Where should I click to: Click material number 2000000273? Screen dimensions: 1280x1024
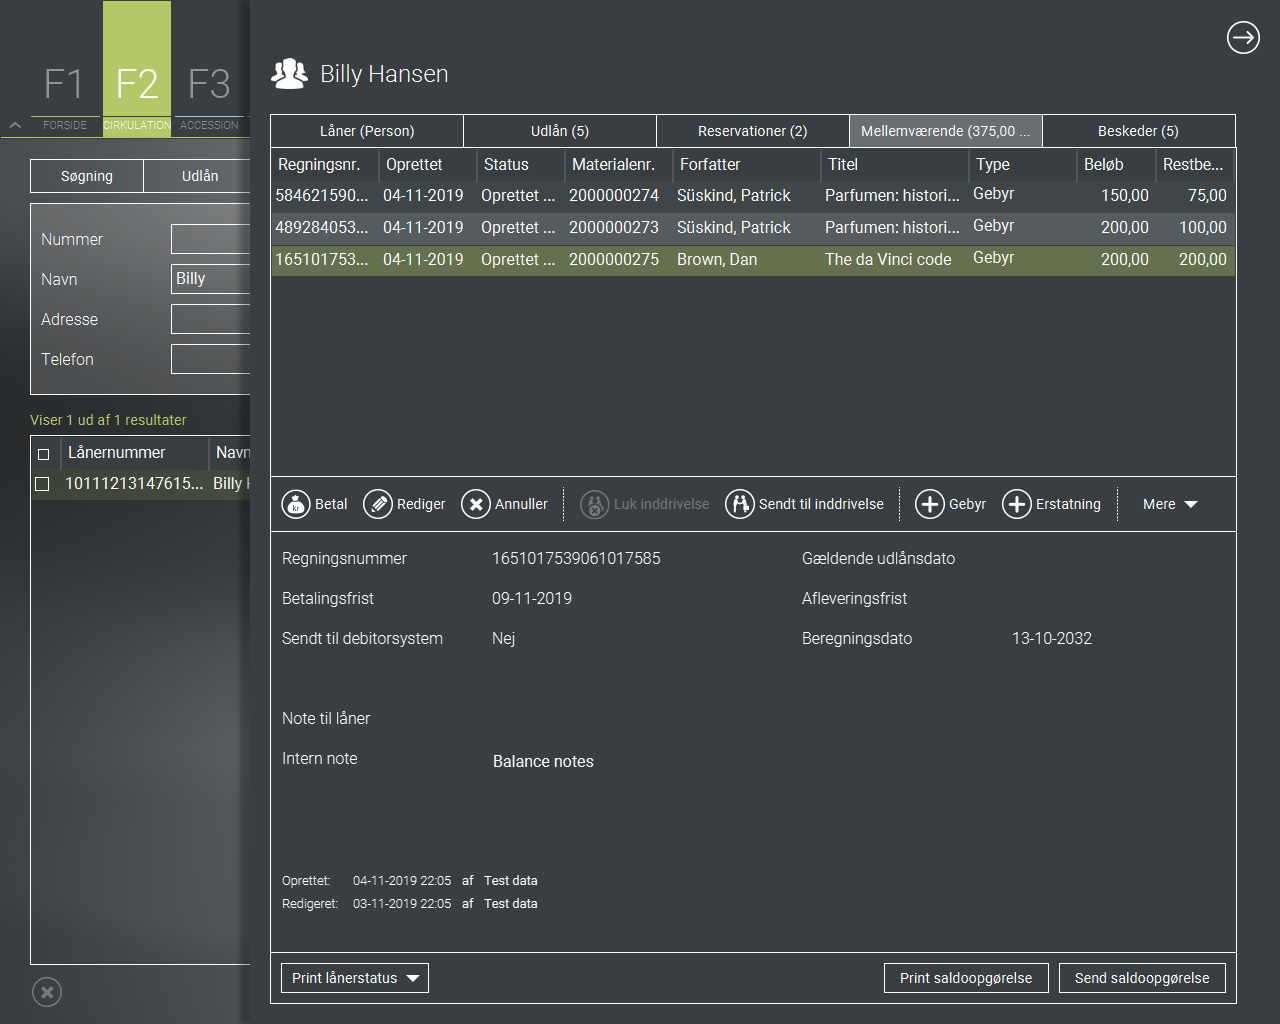[614, 228]
